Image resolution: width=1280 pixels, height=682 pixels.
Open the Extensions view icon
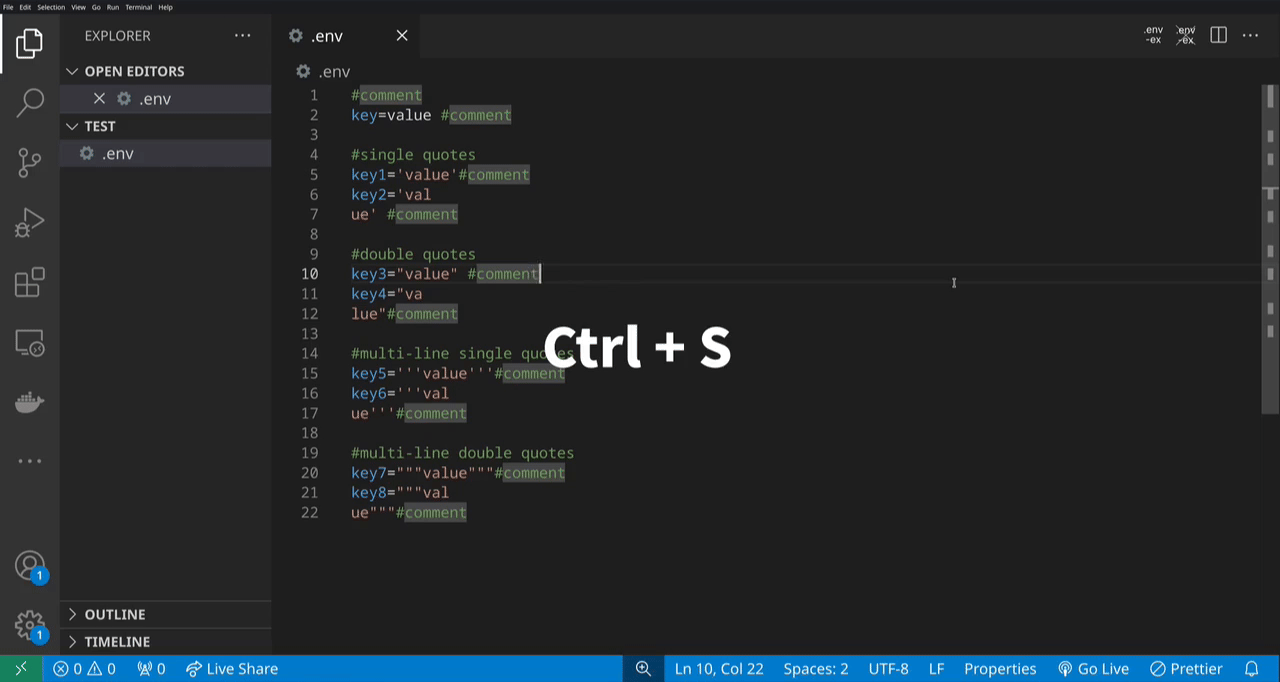tap(30, 282)
